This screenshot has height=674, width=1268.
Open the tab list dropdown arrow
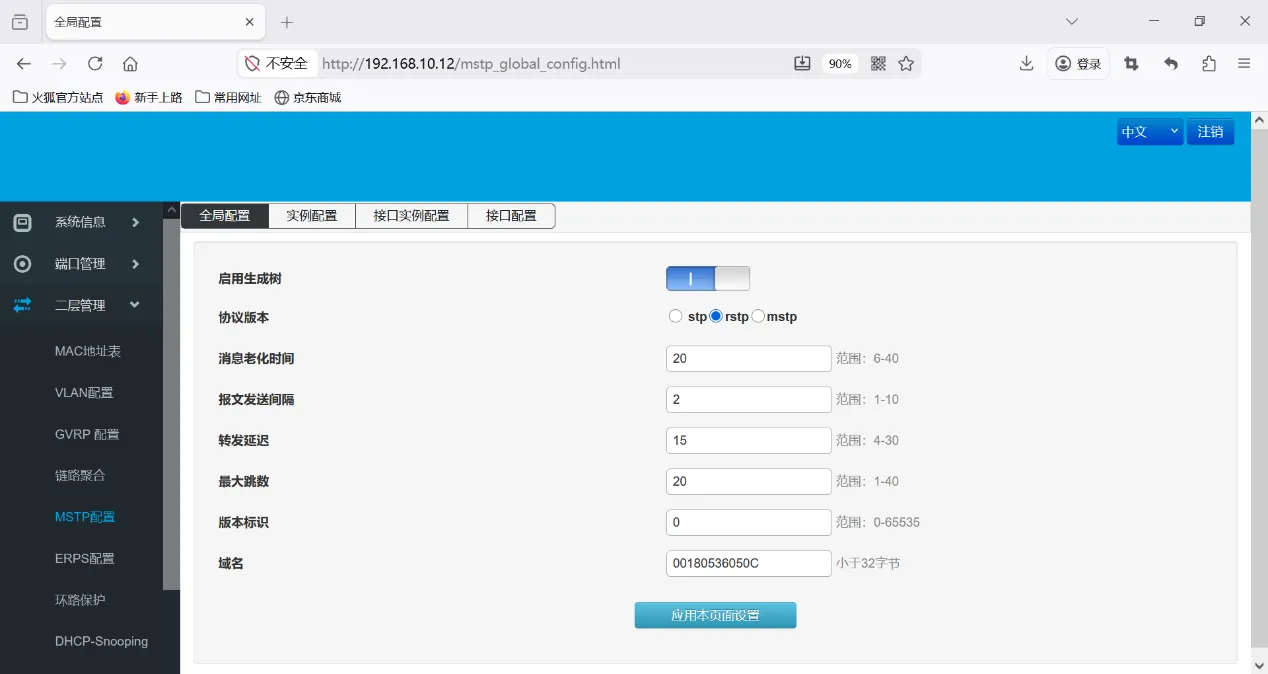pos(1072,22)
